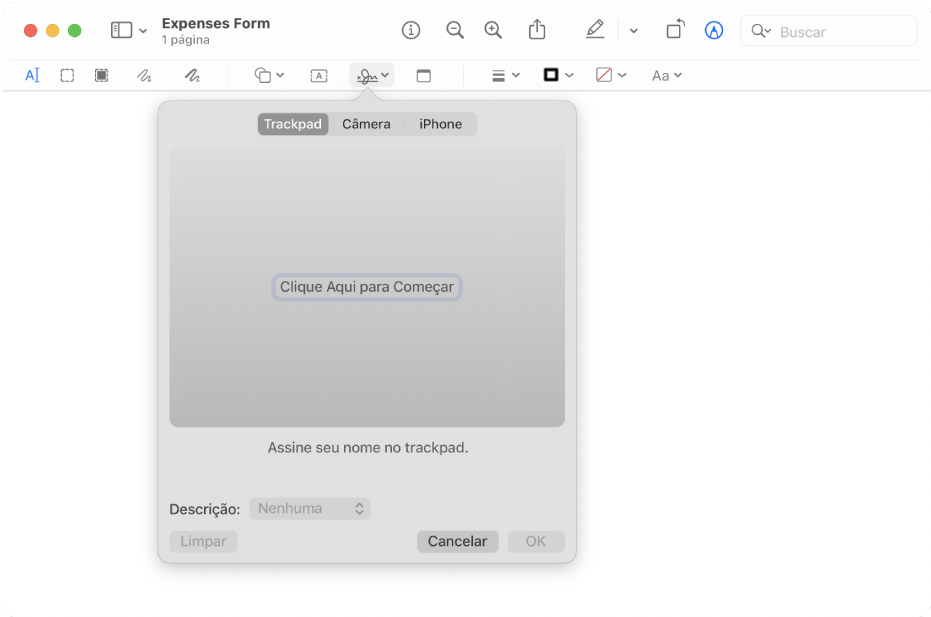Switch to the Câmera tab
This screenshot has width=931, height=617.
pos(366,124)
